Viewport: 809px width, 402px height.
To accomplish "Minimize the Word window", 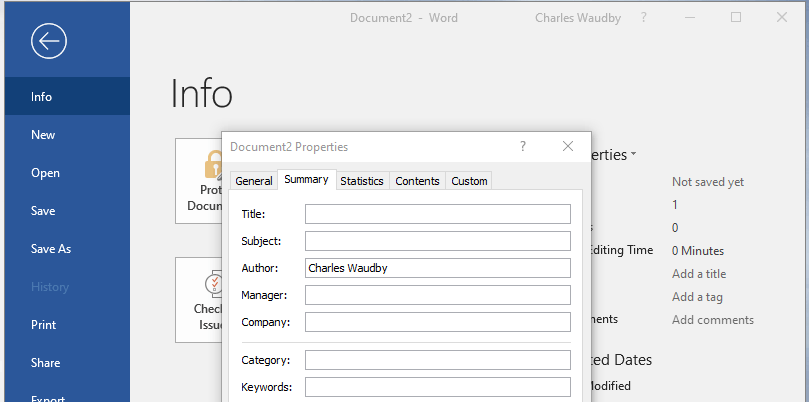I will tap(690, 18).
